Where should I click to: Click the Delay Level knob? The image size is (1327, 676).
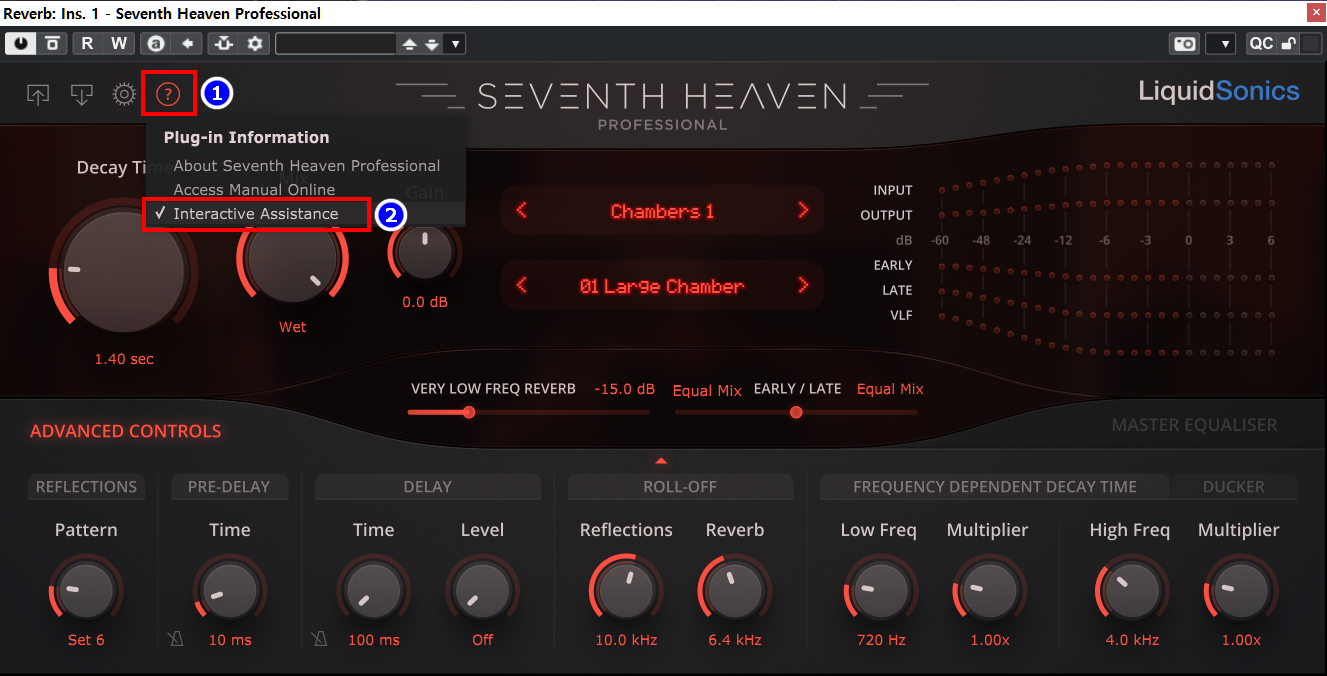pyautogui.click(x=482, y=590)
